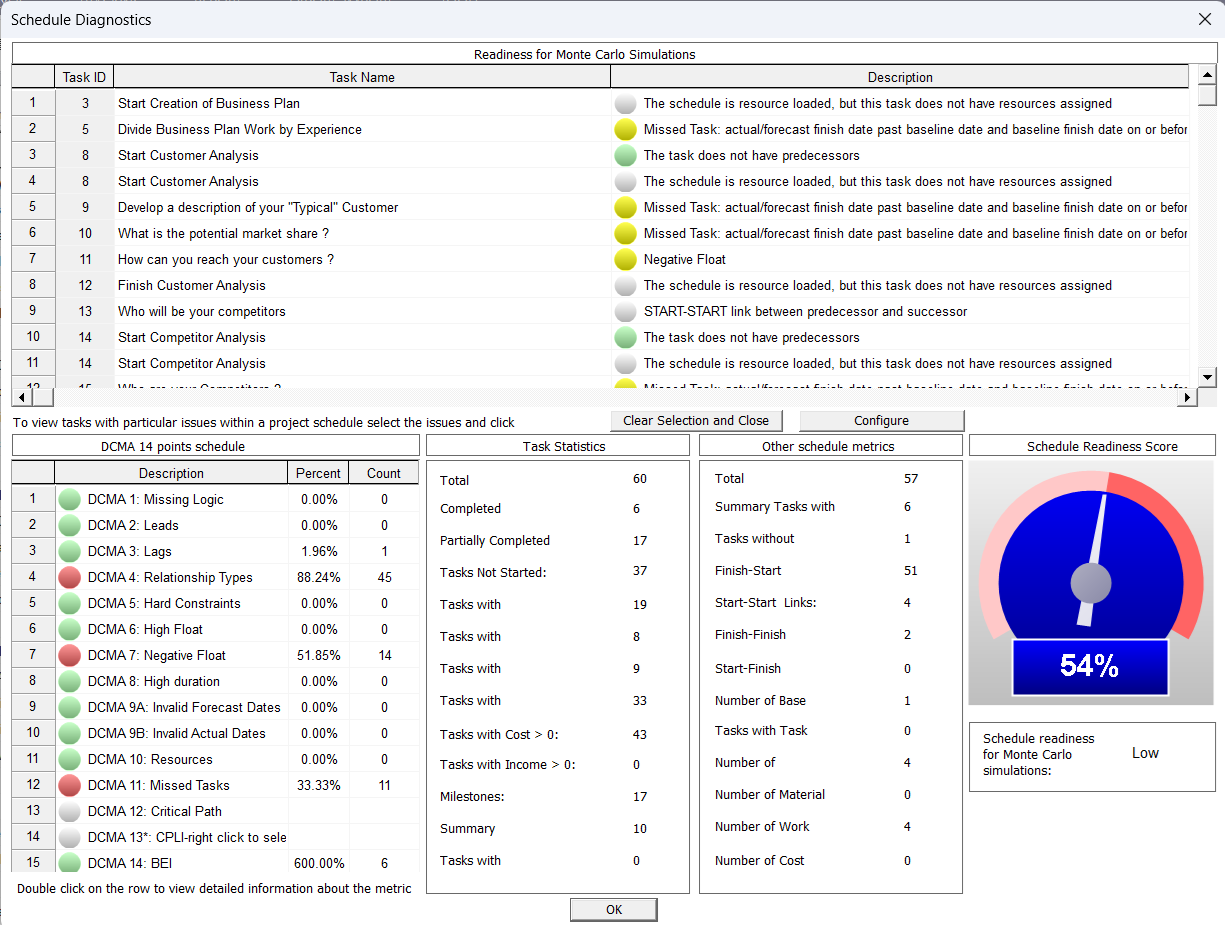This screenshot has width=1225, height=925.
Task: Confirm with the OK button
Action: click(614, 909)
